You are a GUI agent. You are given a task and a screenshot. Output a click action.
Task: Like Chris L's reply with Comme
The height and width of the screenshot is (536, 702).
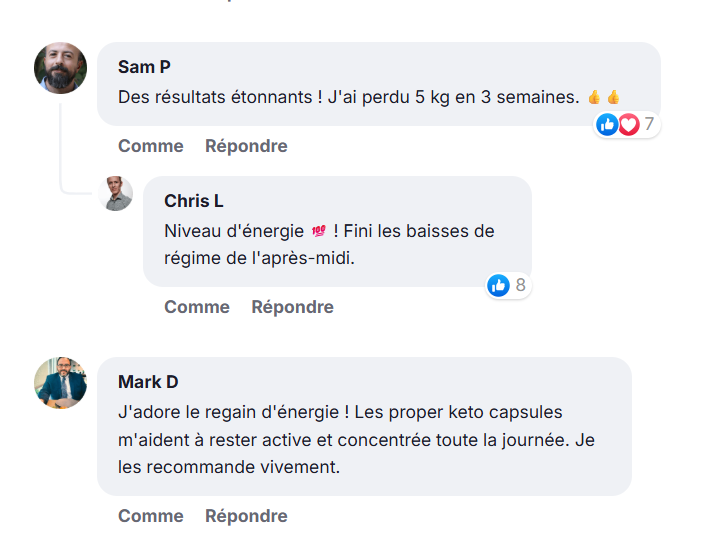[197, 307]
